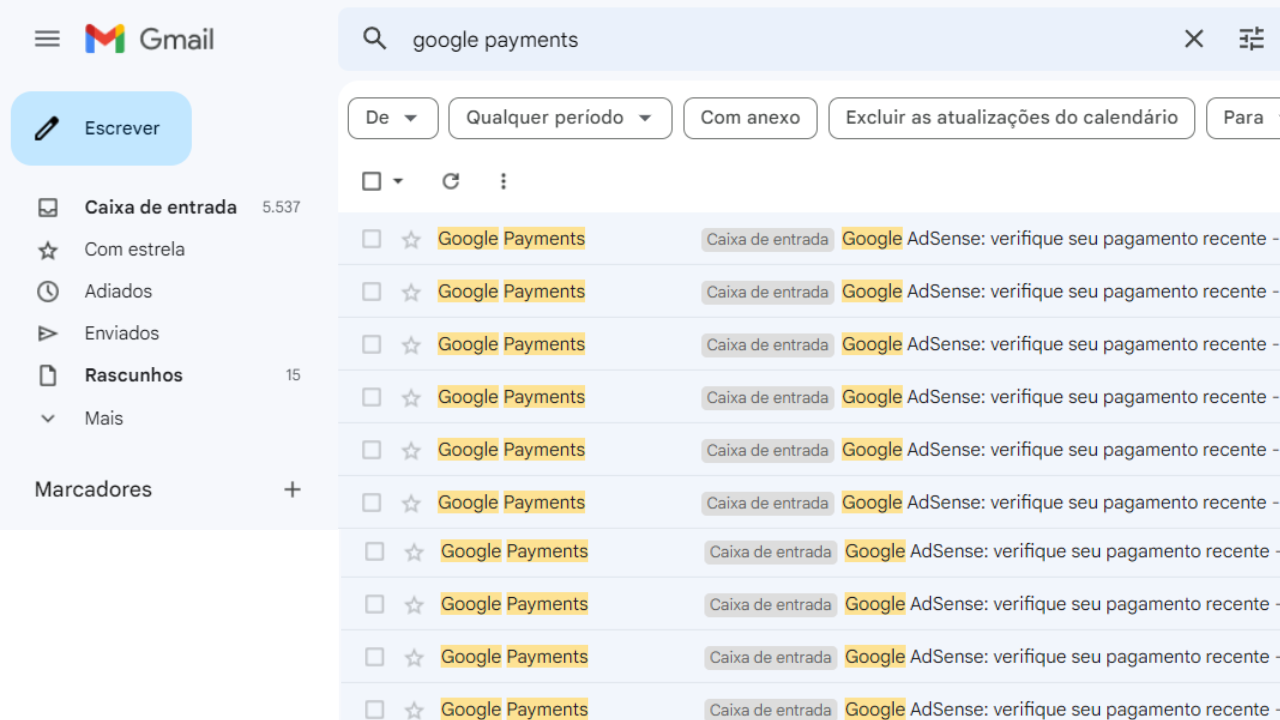Expand the Mais section in sidebar
The height and width of the screenshot is (720, 1280).
pyautogui.click(x=103, y=418)
